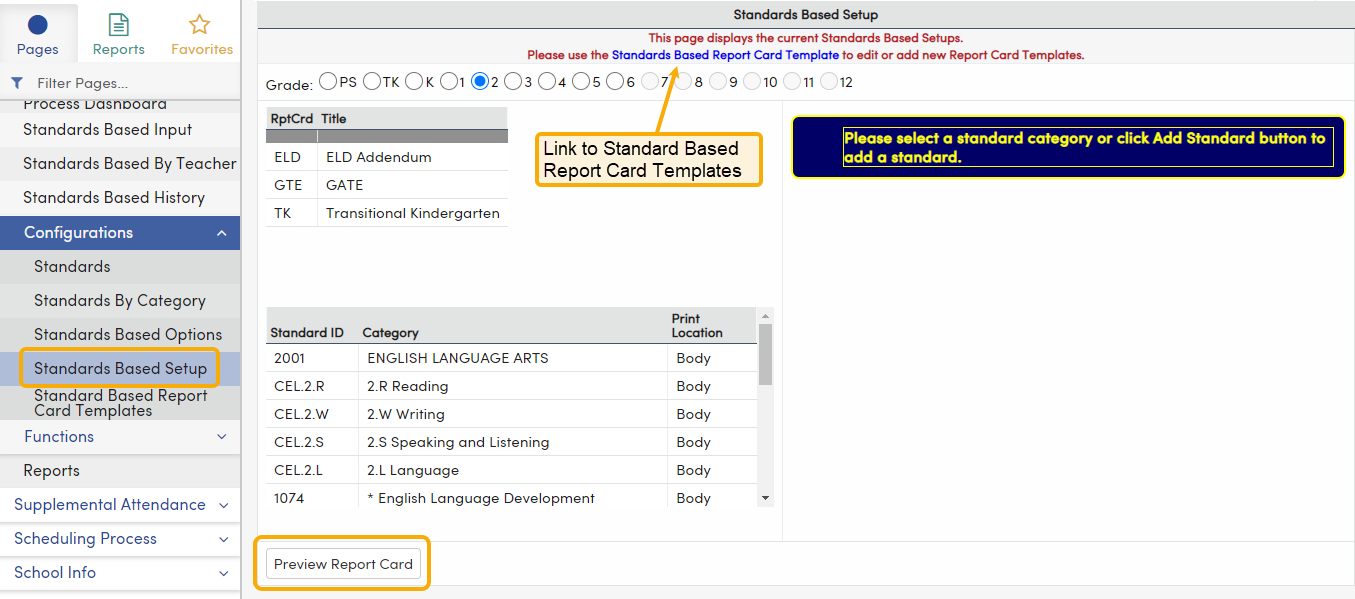Expand the School Info section
The image size is (1355, 599).
tap(120, 572)
